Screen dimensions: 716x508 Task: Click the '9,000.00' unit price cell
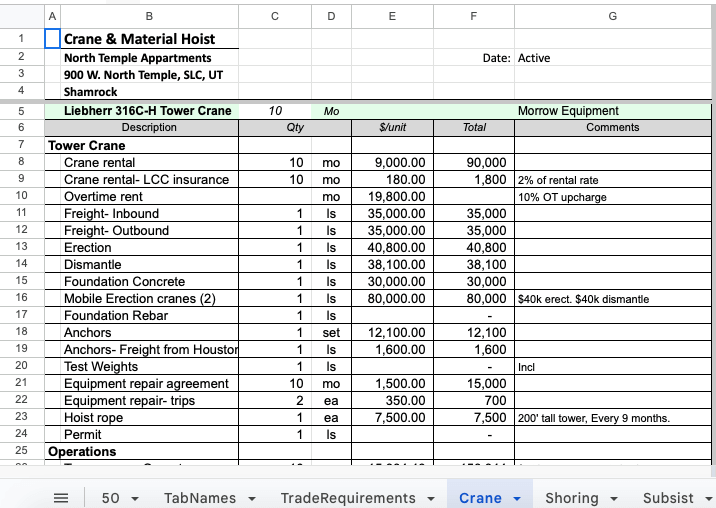click(x=392, y=162)
